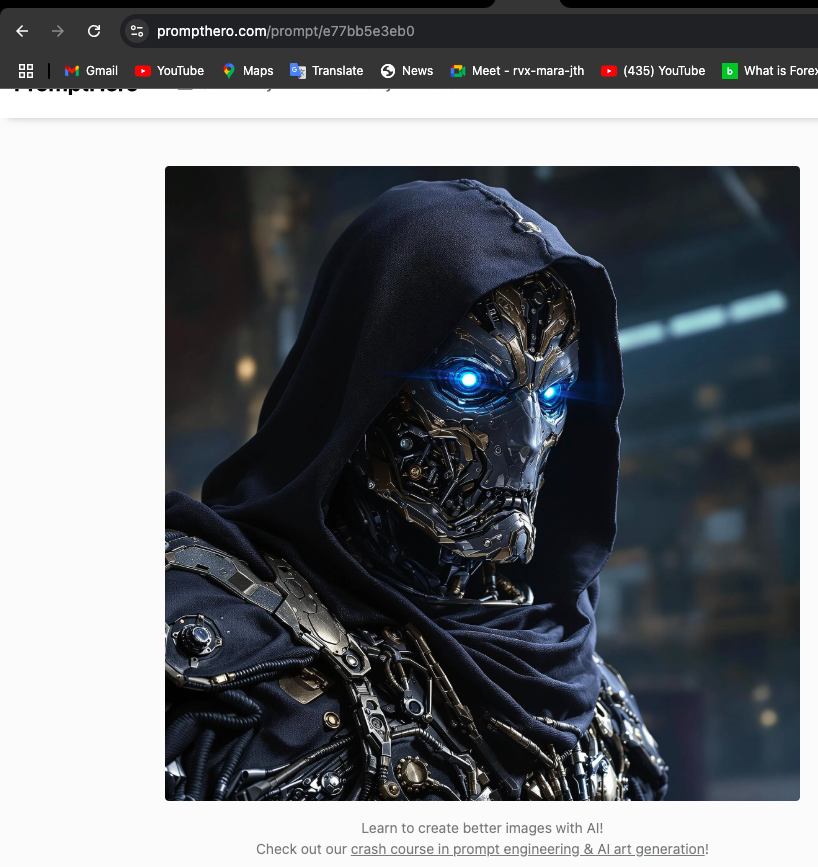Open the apps grid icon in the bookmarks bar
This screenshot has height=867, width=818.
point(26,71)
